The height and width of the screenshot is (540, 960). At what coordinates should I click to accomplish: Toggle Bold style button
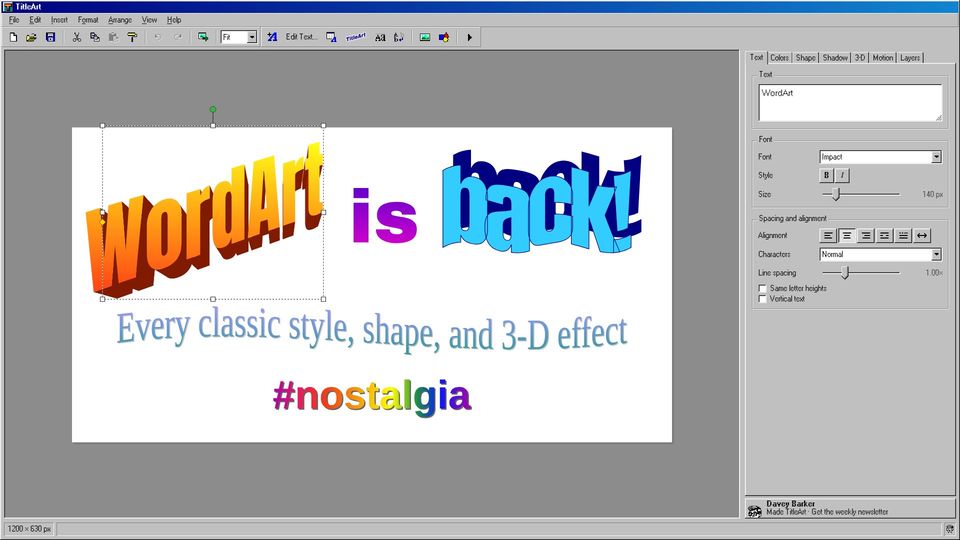[827, 175]
